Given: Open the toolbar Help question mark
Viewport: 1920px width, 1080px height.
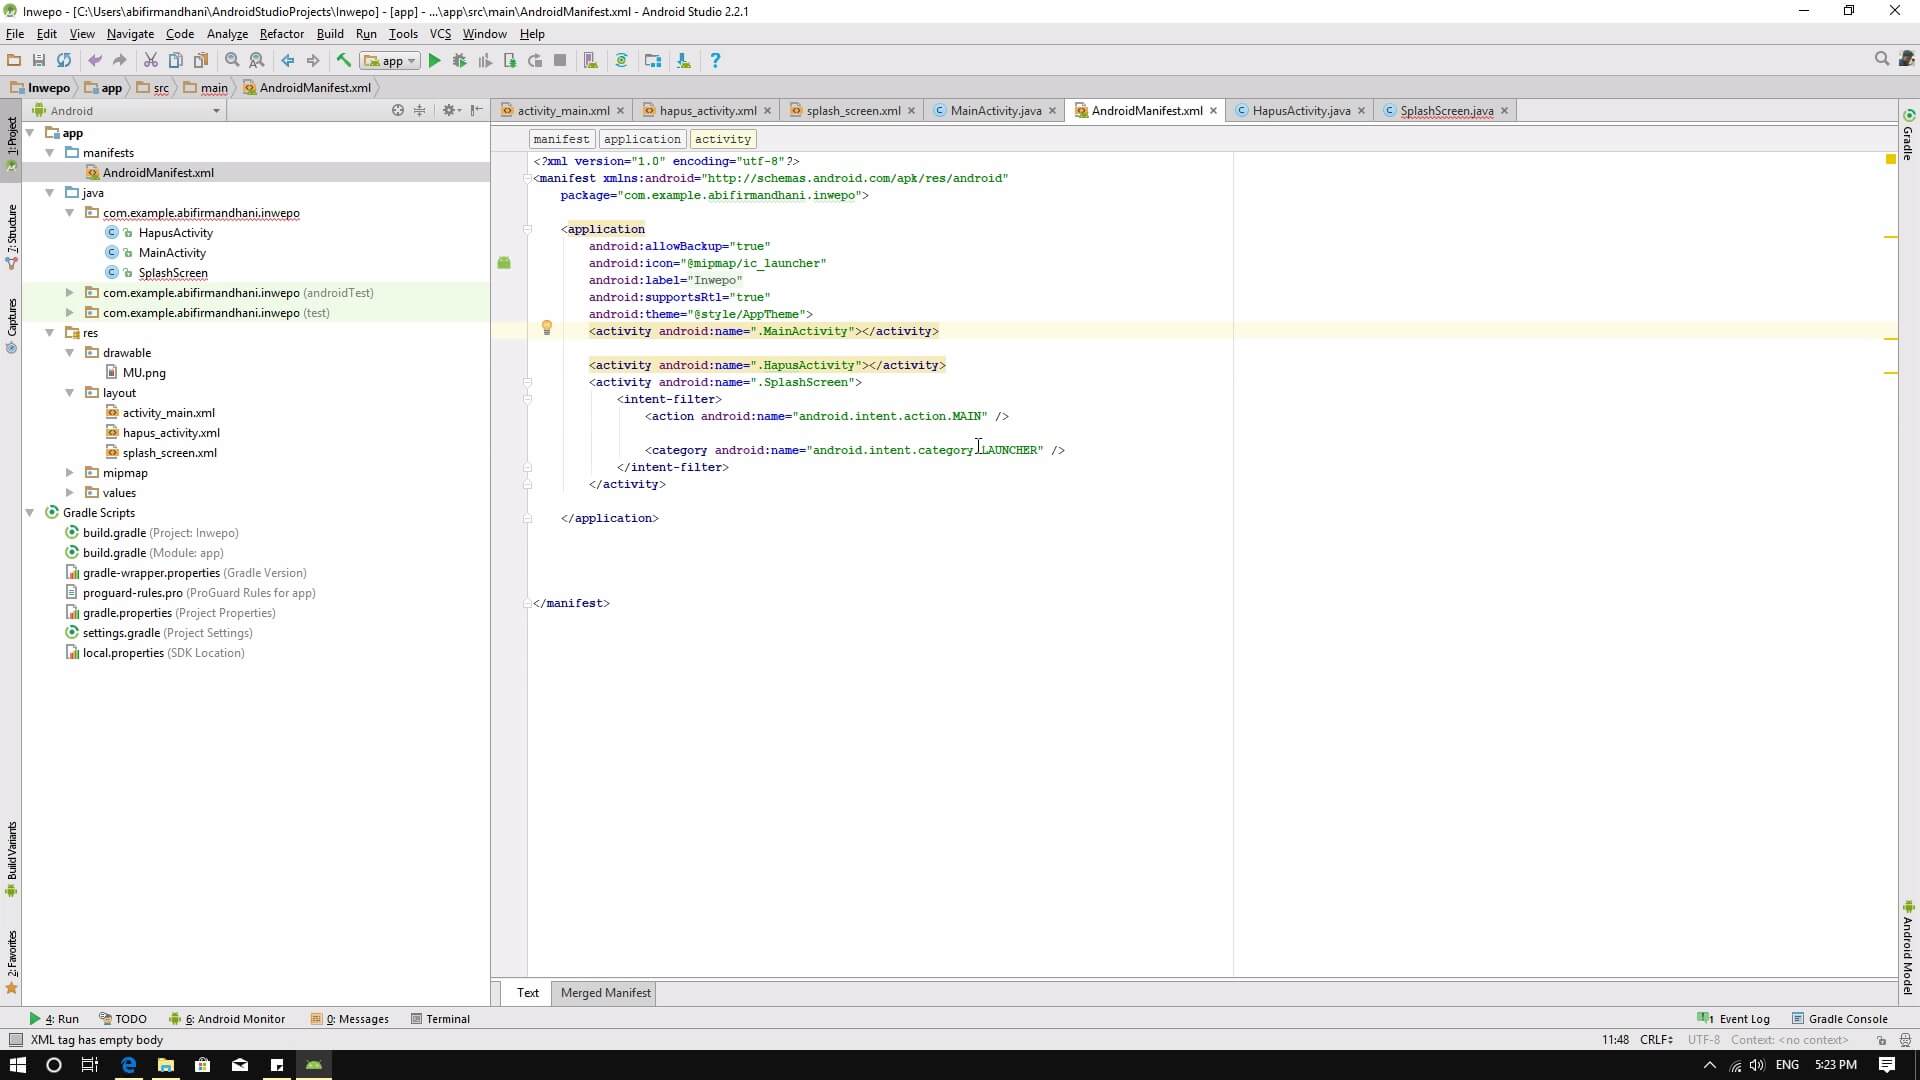Looking at the screenshot, I should (714, 61).
